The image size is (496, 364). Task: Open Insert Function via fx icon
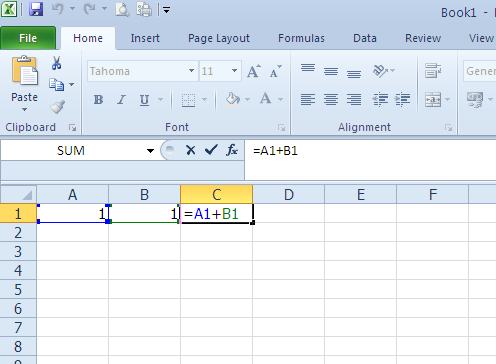(x=232, y=150)
